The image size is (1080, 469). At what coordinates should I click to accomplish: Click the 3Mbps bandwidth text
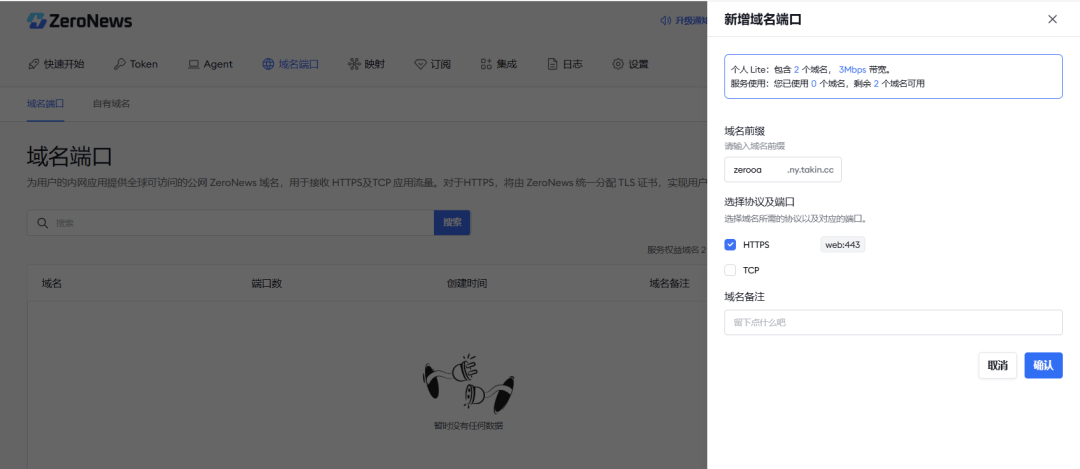coord(852,70)
